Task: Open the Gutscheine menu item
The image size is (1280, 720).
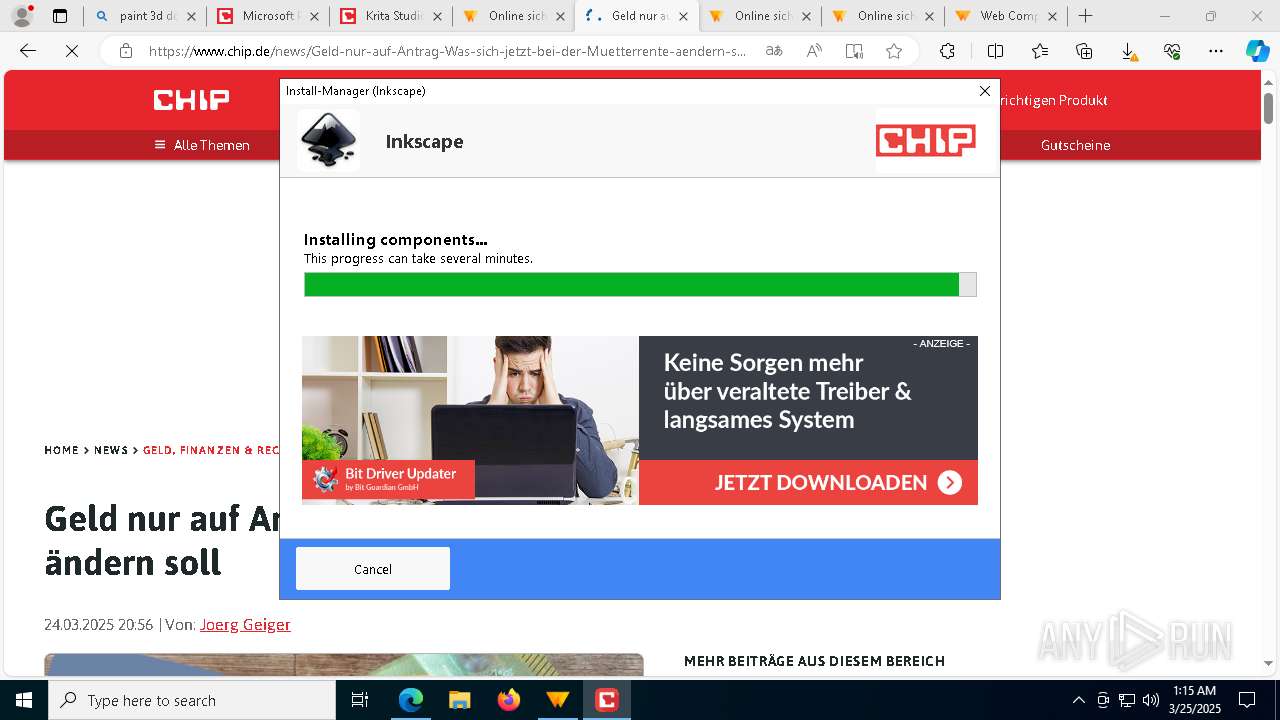Action: pos(1075,145)
